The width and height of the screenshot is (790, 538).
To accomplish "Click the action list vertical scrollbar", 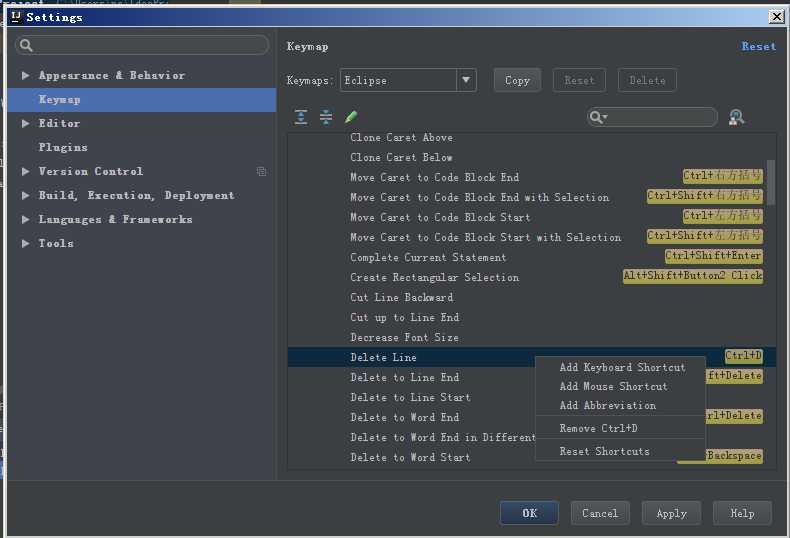I will tap(770, 182).
